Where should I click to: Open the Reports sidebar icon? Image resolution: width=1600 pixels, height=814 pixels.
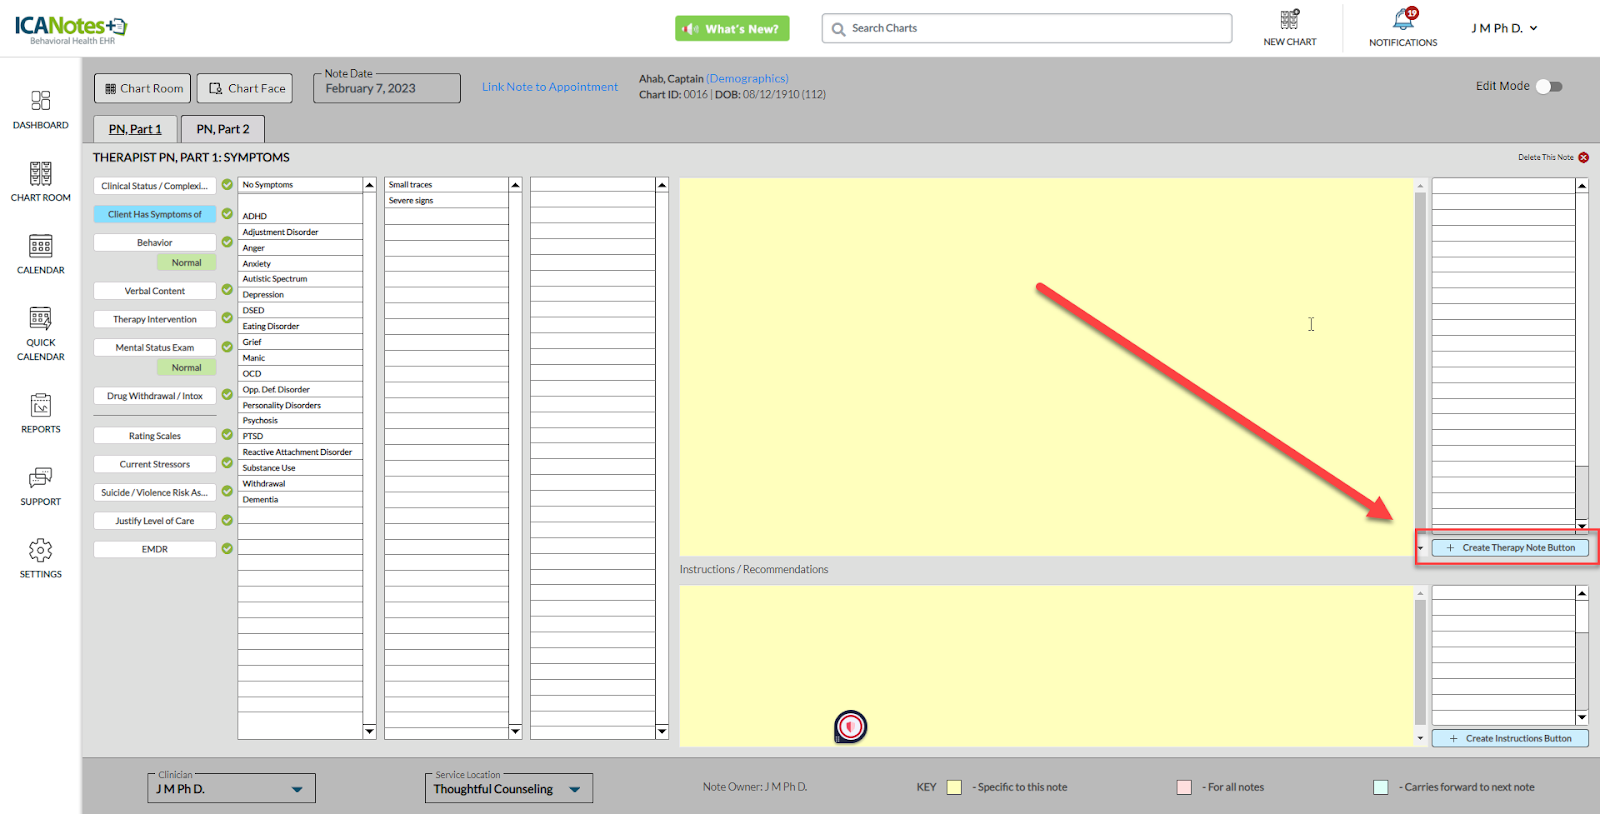(x=40, y=405)
